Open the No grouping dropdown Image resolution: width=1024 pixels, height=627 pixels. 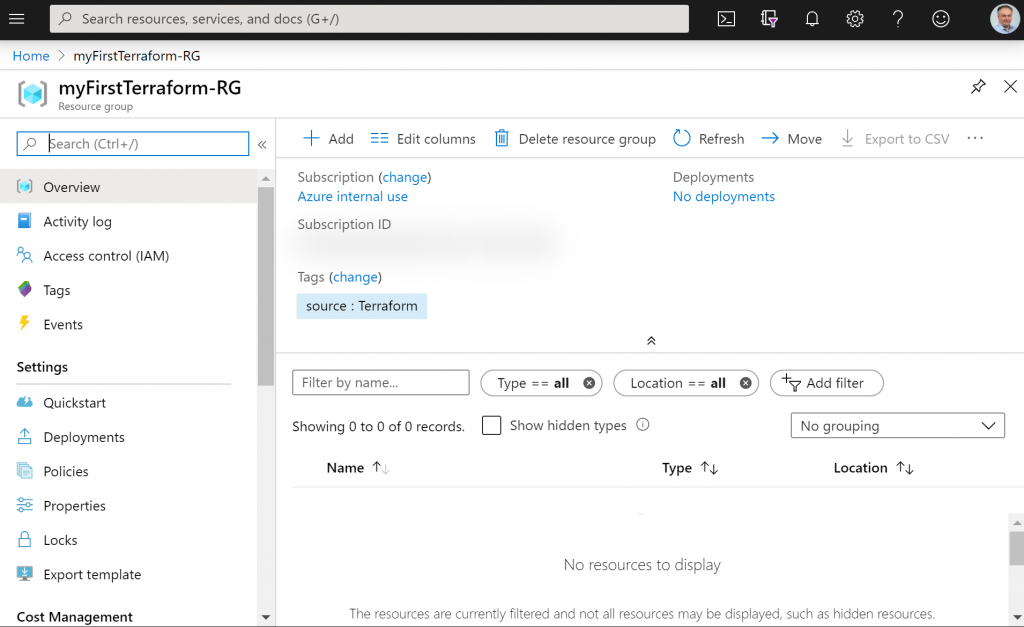[897, 426]
